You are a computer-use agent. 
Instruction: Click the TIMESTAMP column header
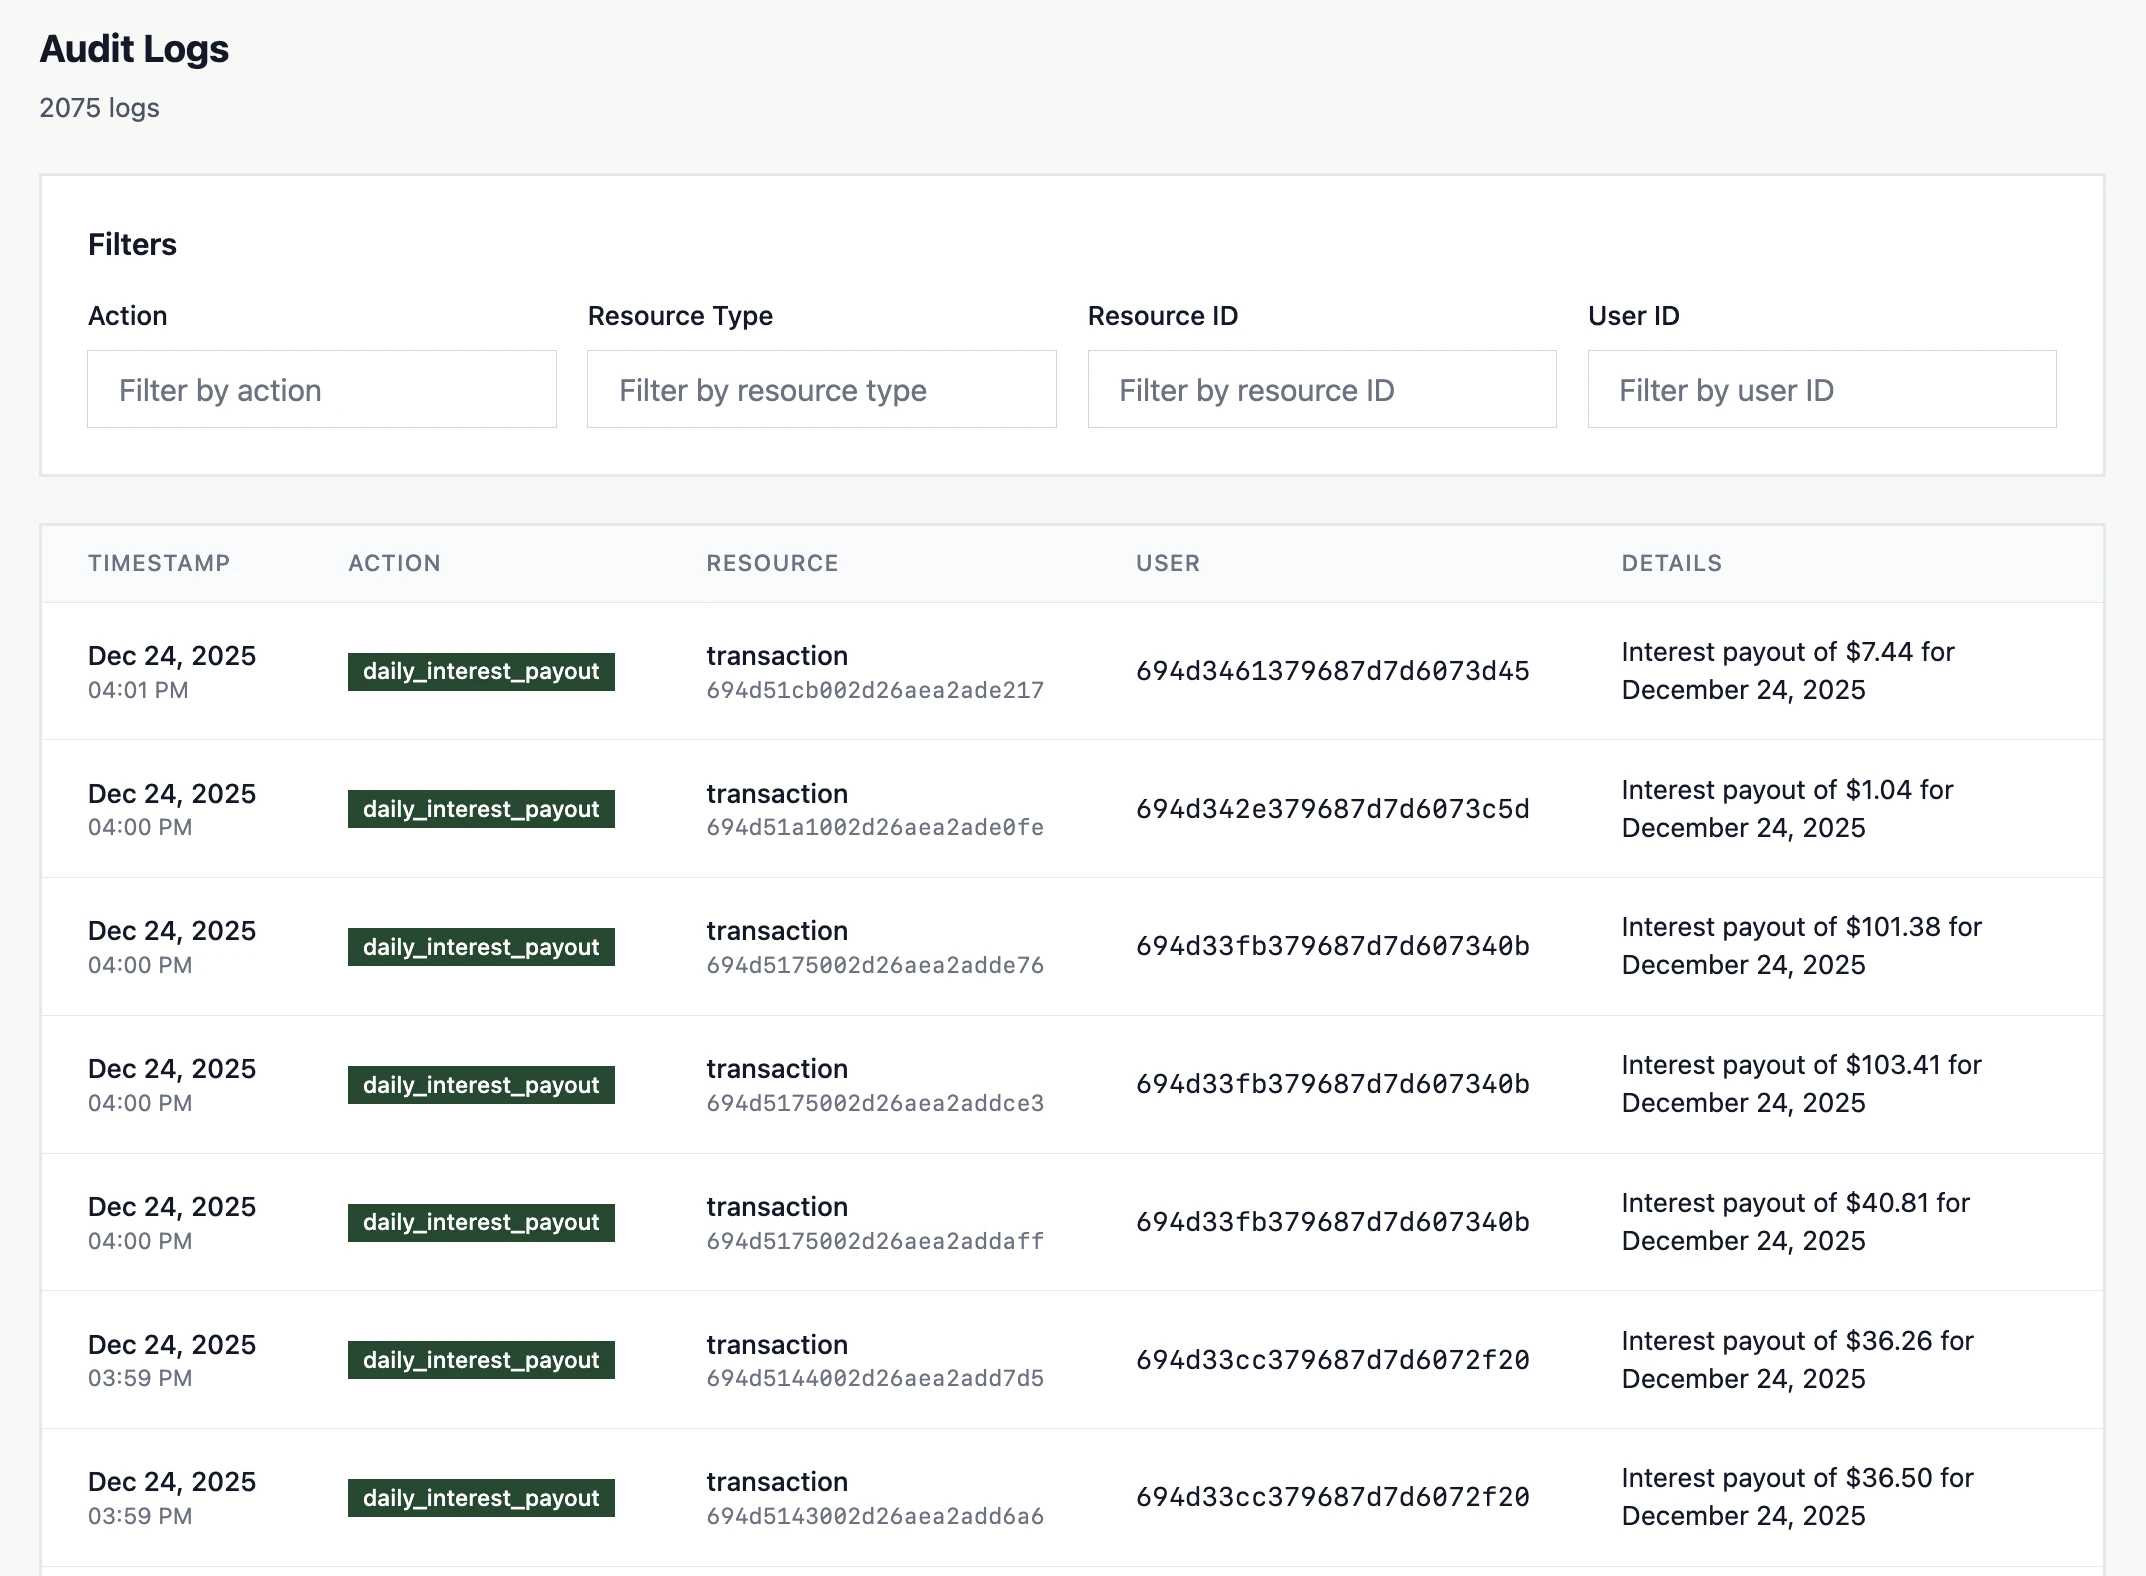pos(159,563)
